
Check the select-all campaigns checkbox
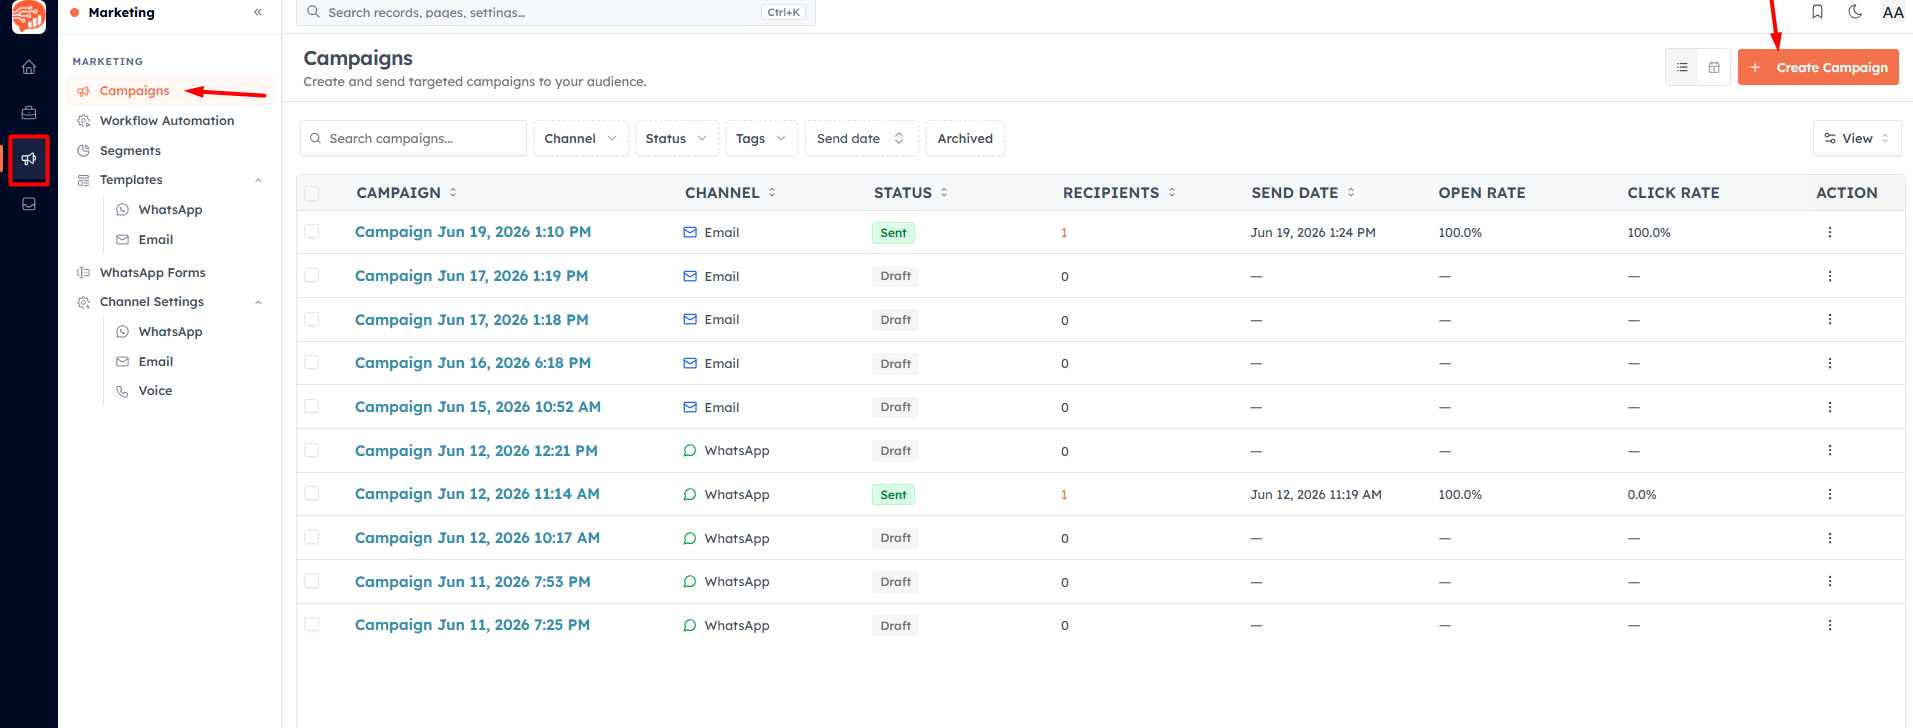(312, 193)
